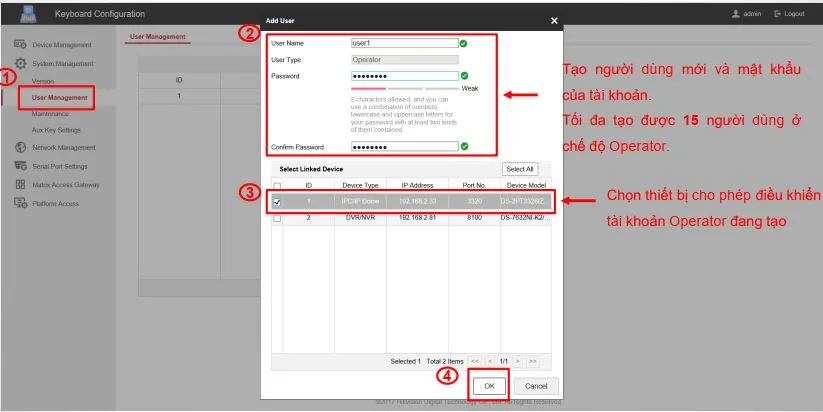Uncheck the IPC/IP Dome device checkbox
823x412 pixels.
tap(277, 201)
